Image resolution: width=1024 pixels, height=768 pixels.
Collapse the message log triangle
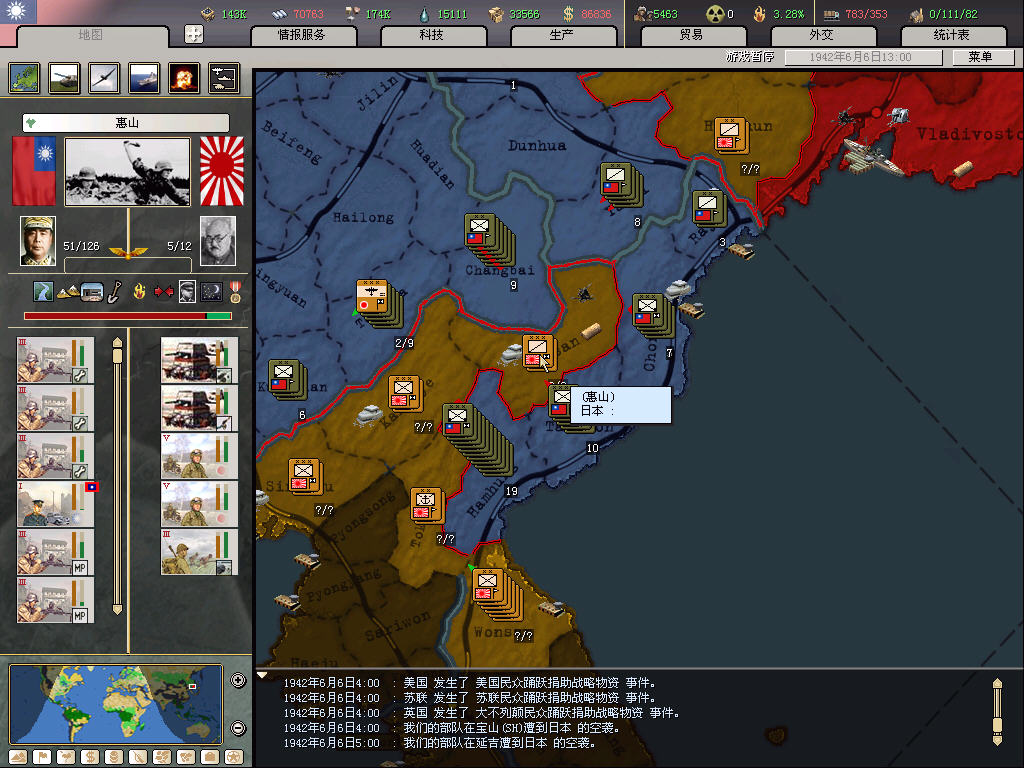click(262, 675)
